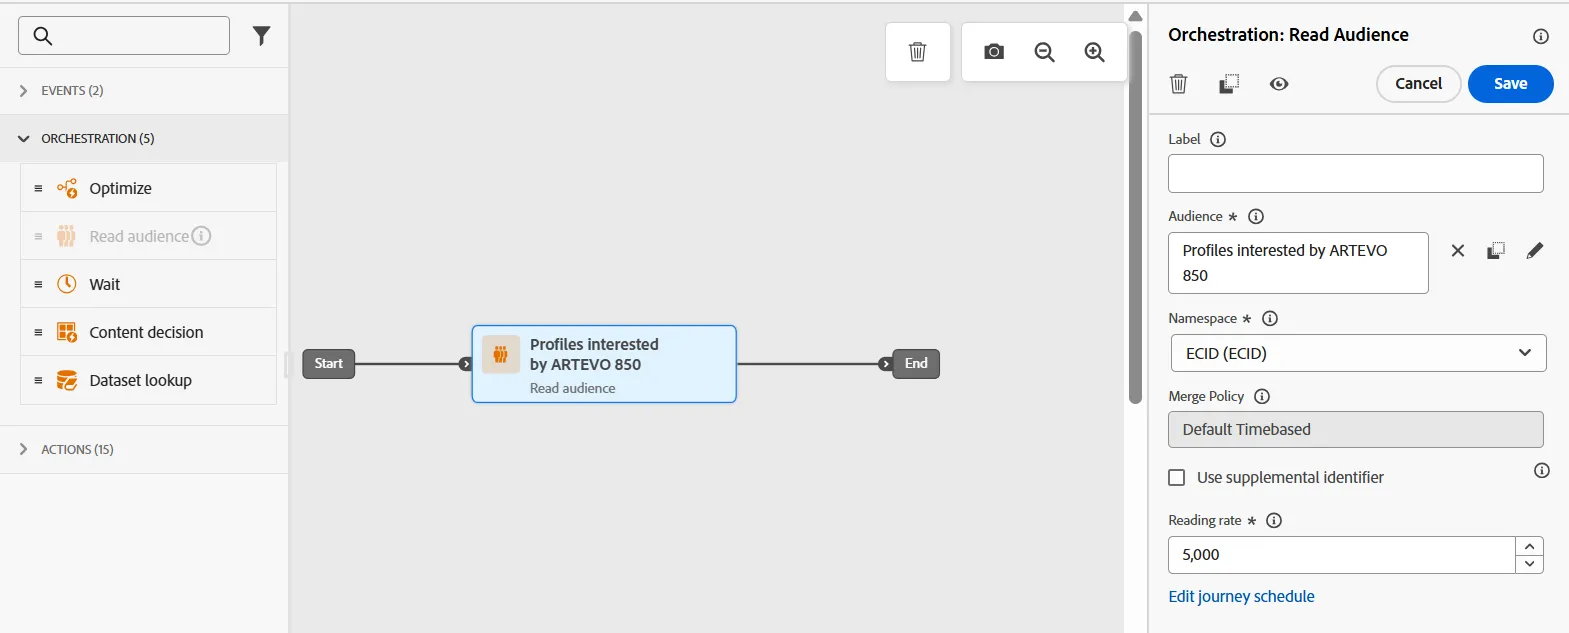Delete the selected canvas activity with the trash icon
Viewport: 1569px width, 633px height.
[x=917, y=52]
